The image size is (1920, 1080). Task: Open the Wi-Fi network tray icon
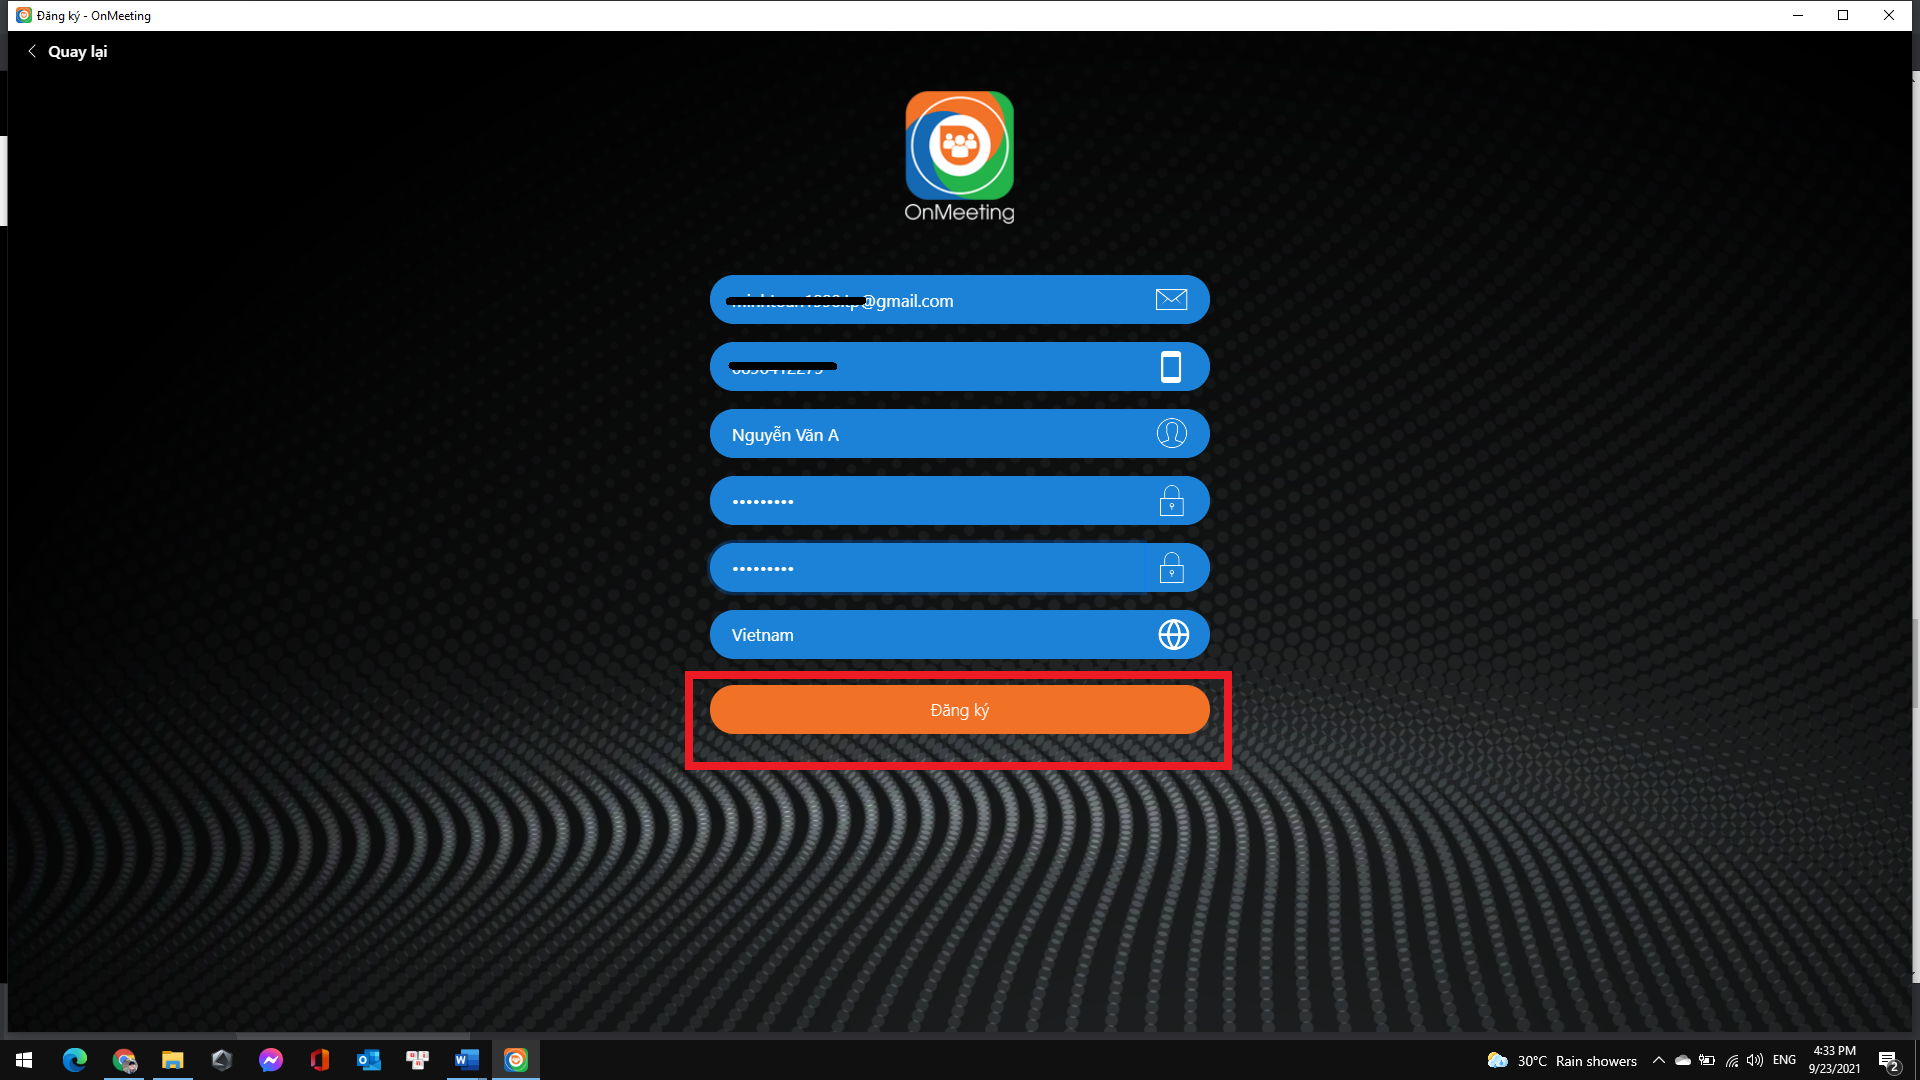[x=1732, y=1060]
